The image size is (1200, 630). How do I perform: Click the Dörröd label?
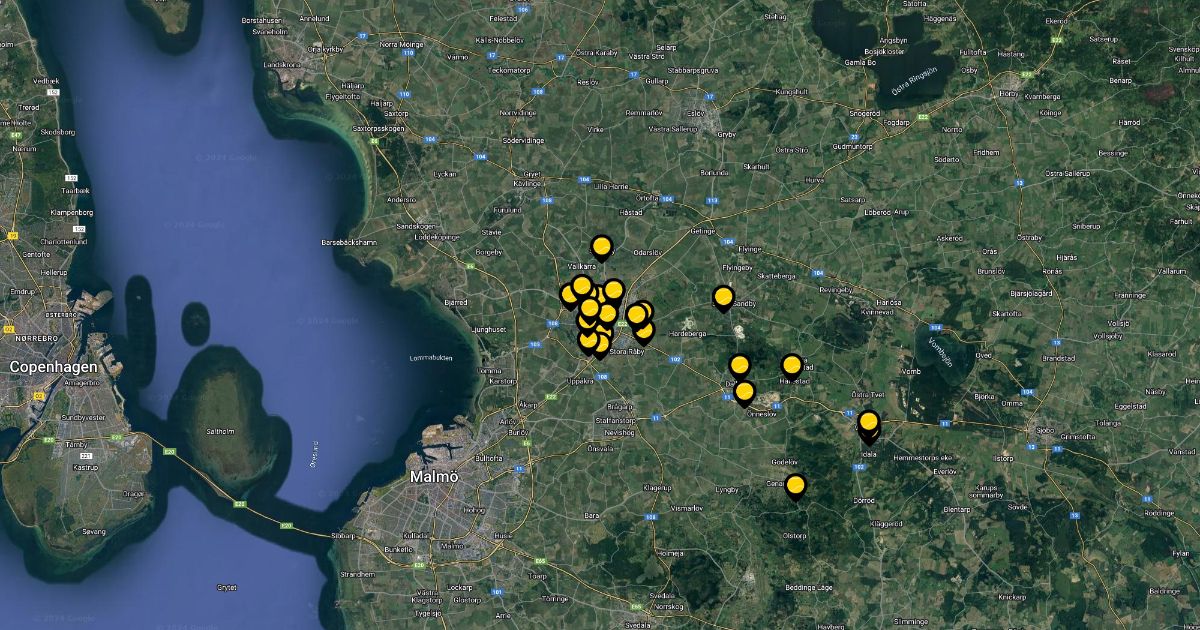tap(864, 499)
